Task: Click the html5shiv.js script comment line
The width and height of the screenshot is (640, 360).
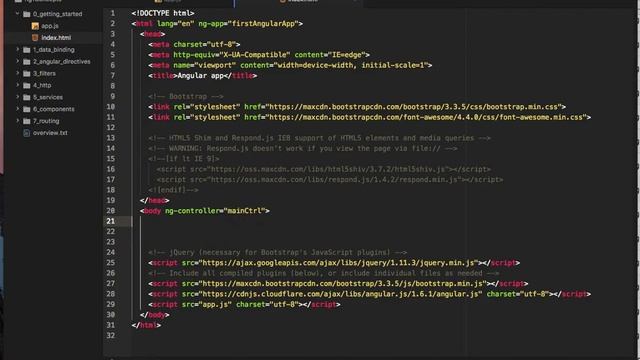Action: 324,169
